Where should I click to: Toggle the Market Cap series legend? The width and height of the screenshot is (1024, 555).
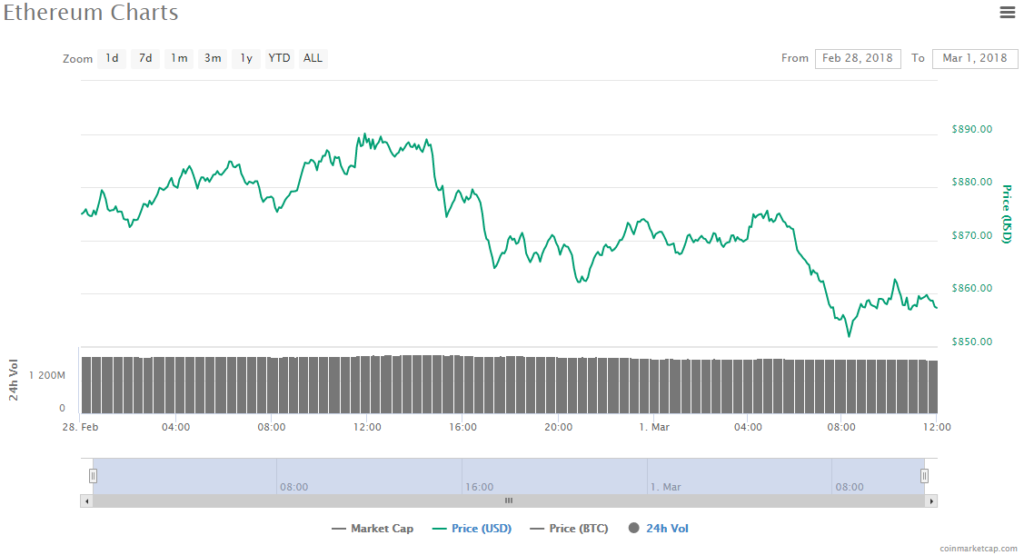[372, 528]
